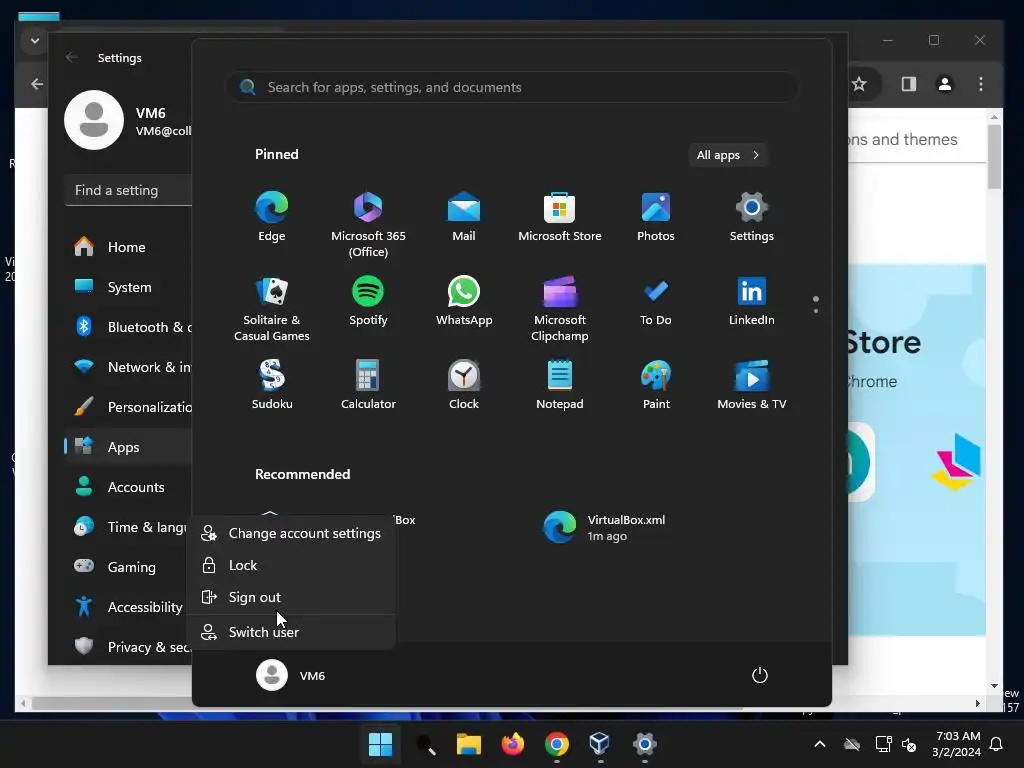Viewport: 1024px width, 768px height.
Task: Open System in Settings sidebar
Action: (x=129, y=287)
